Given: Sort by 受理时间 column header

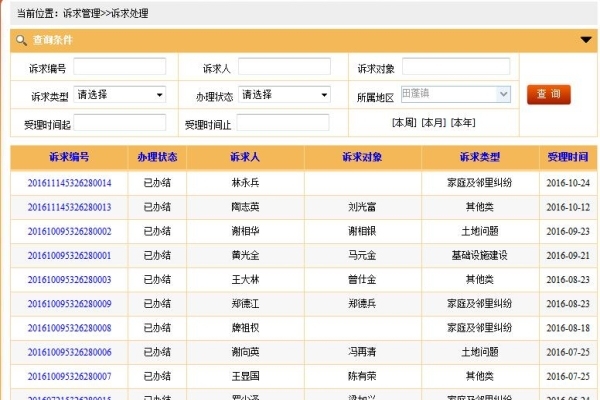Looking at the screenshot, I should [x=568, y=158].
